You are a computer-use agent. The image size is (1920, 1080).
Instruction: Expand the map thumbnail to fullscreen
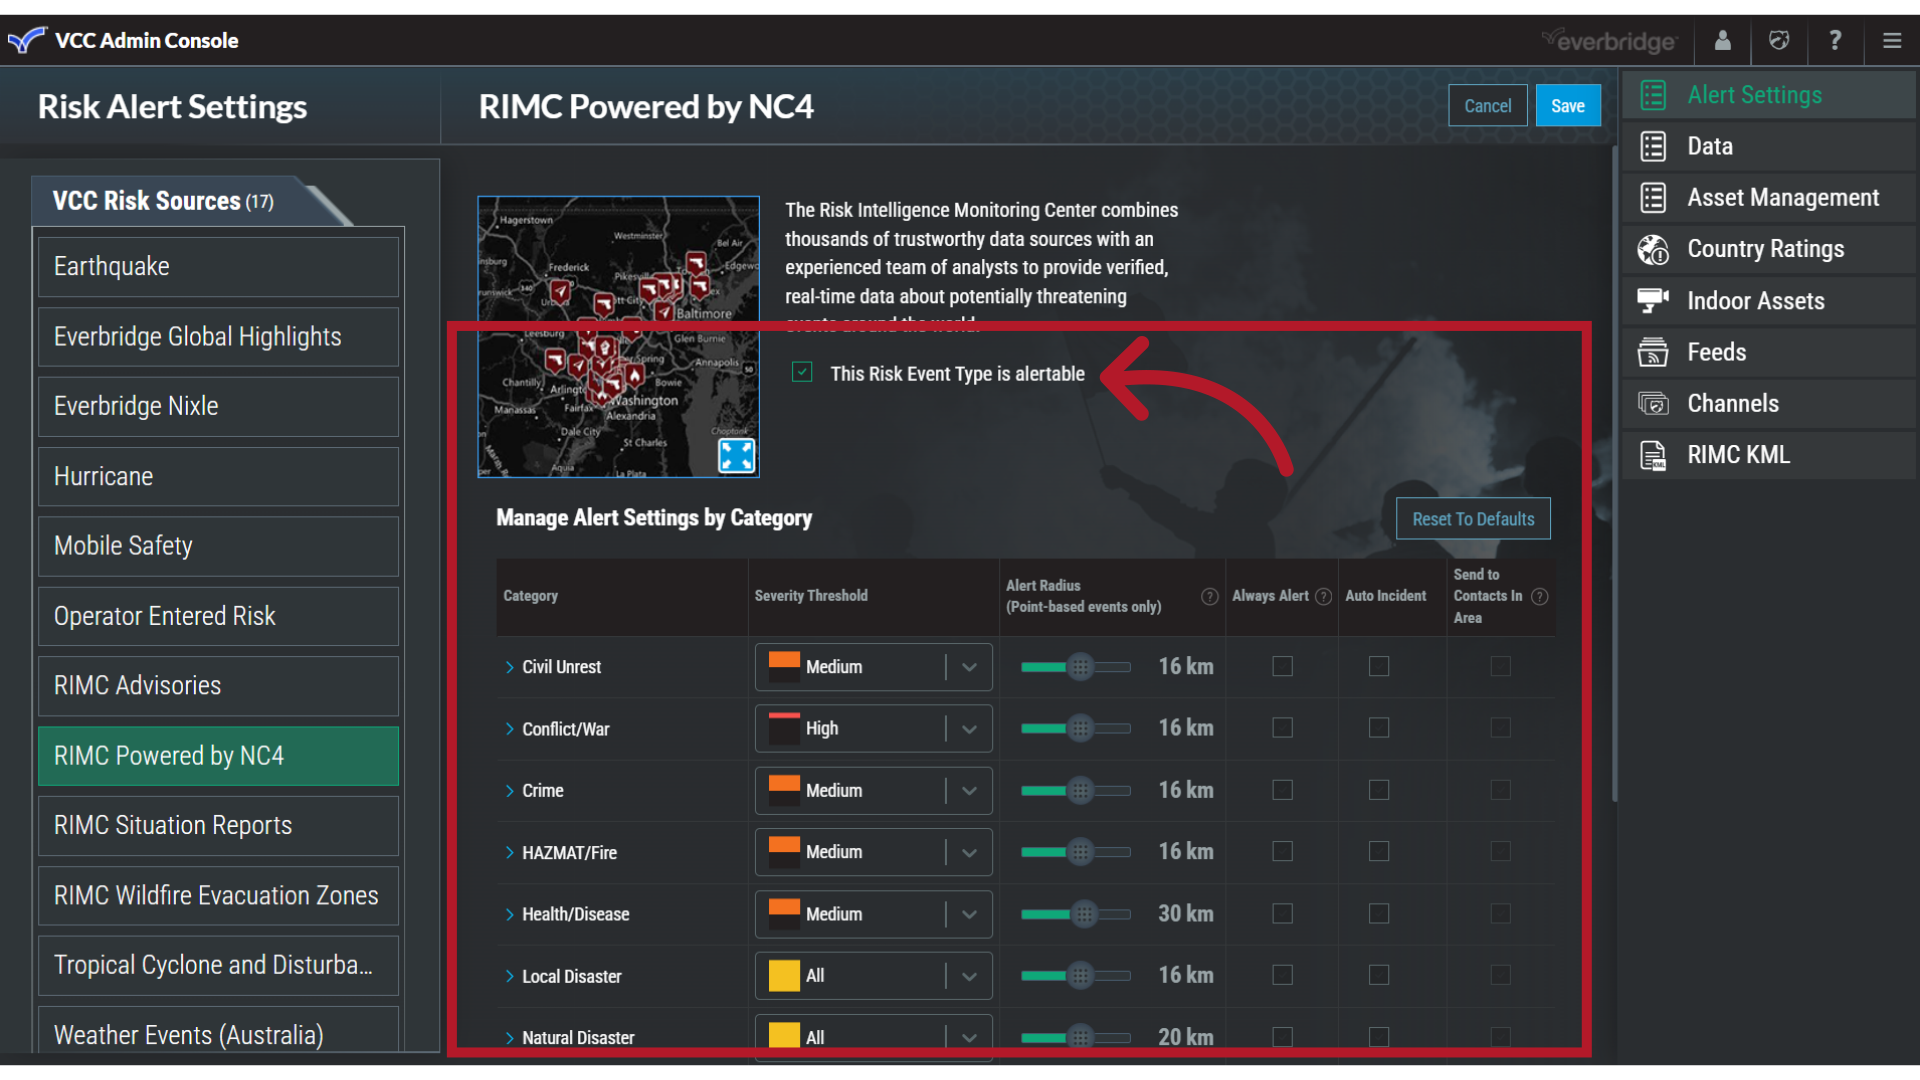click(x=736, y=455)
